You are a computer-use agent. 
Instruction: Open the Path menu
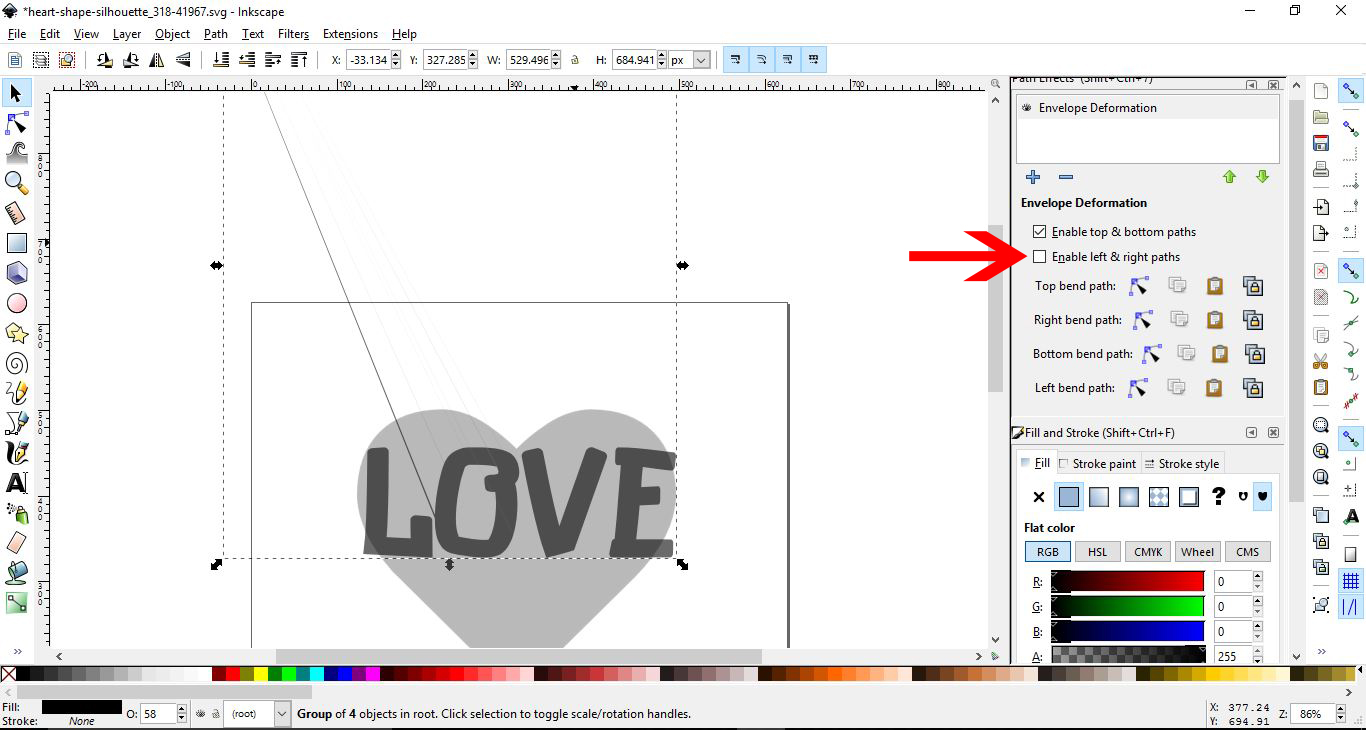pos(215,33)
